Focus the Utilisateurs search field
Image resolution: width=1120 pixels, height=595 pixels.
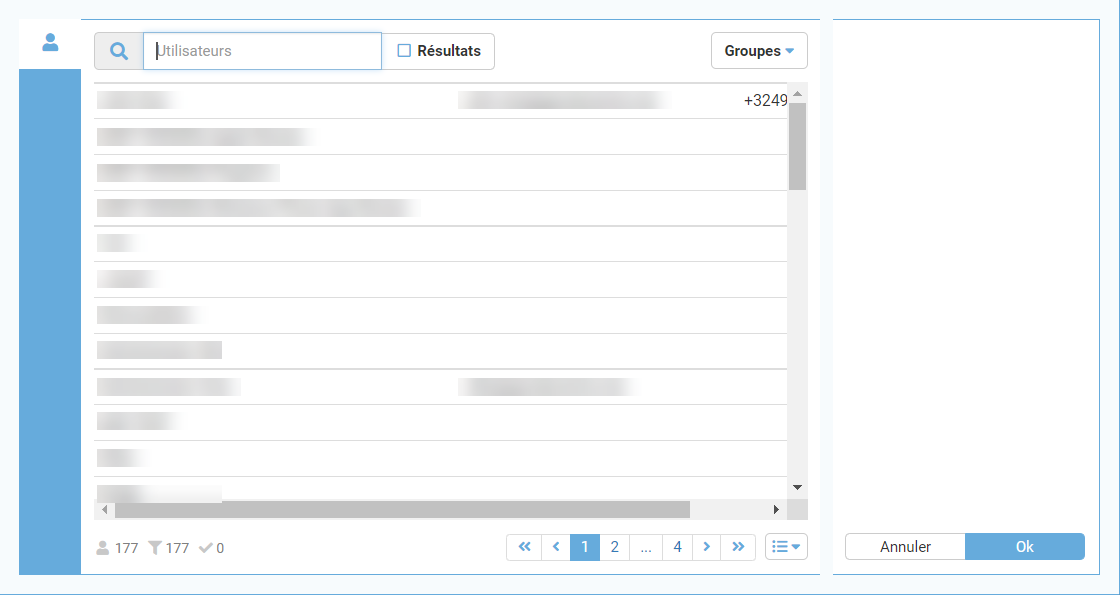(262, 51)
